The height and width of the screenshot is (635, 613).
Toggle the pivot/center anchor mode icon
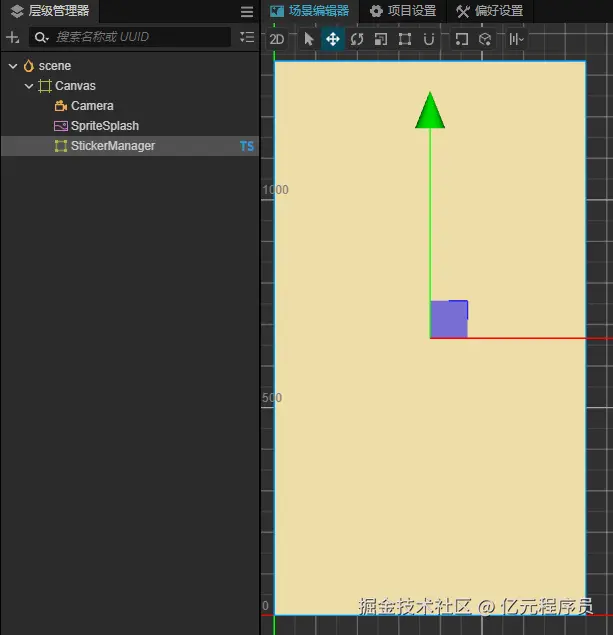click(x=462, y=39)
